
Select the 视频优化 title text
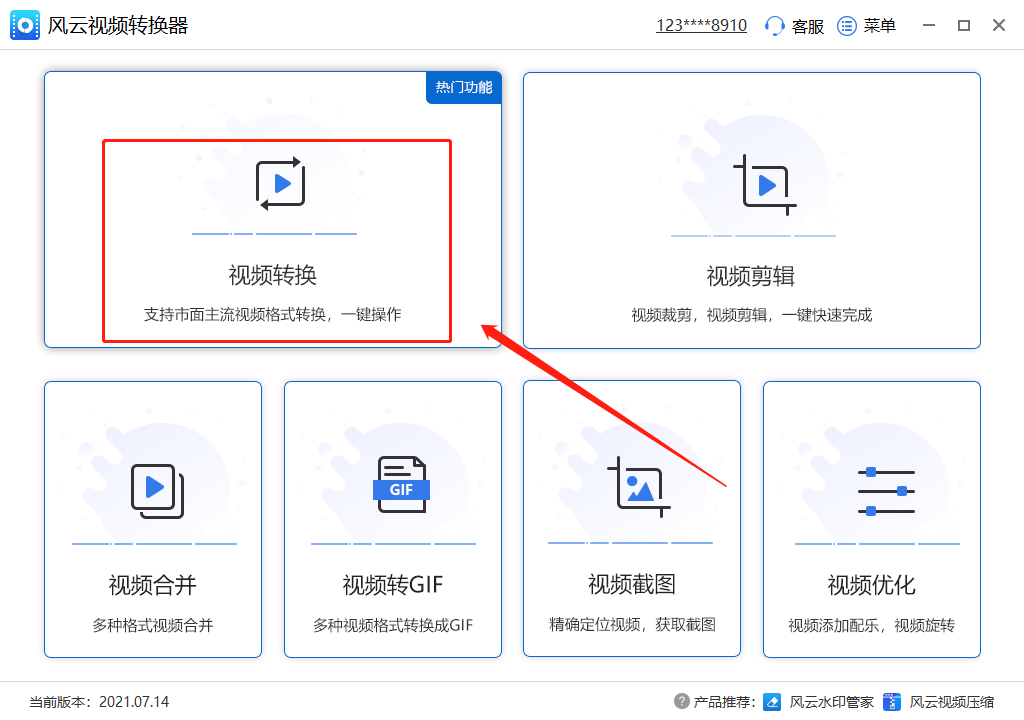871,585
